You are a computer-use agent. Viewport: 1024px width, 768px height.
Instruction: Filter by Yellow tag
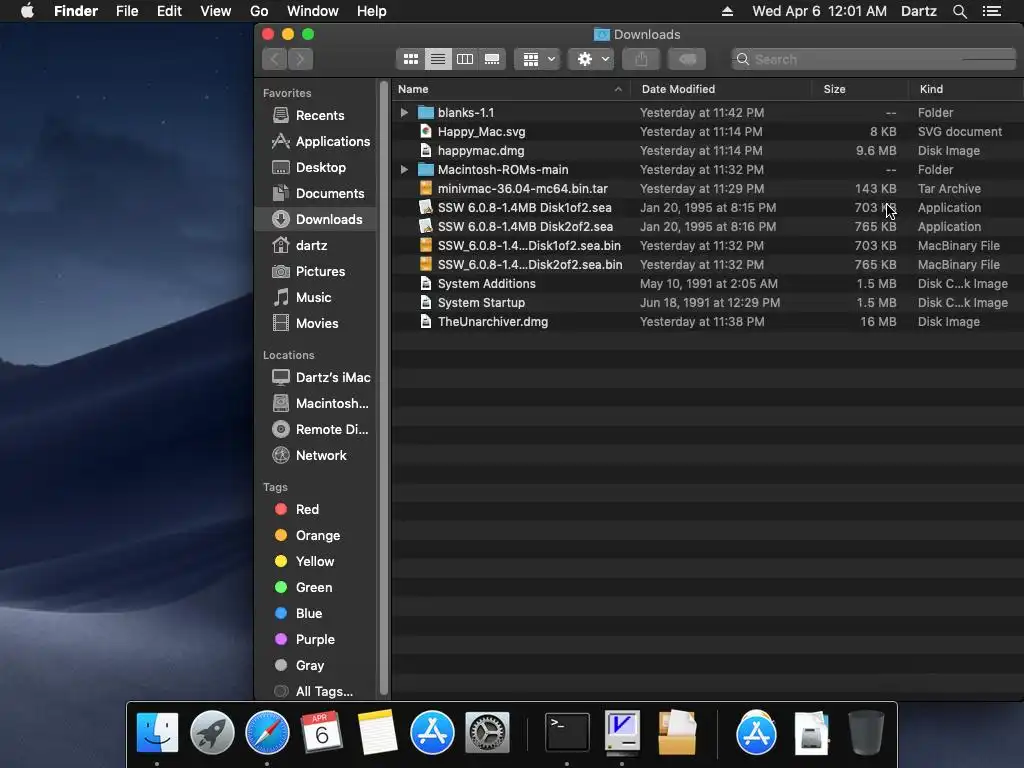click(316, 562)
